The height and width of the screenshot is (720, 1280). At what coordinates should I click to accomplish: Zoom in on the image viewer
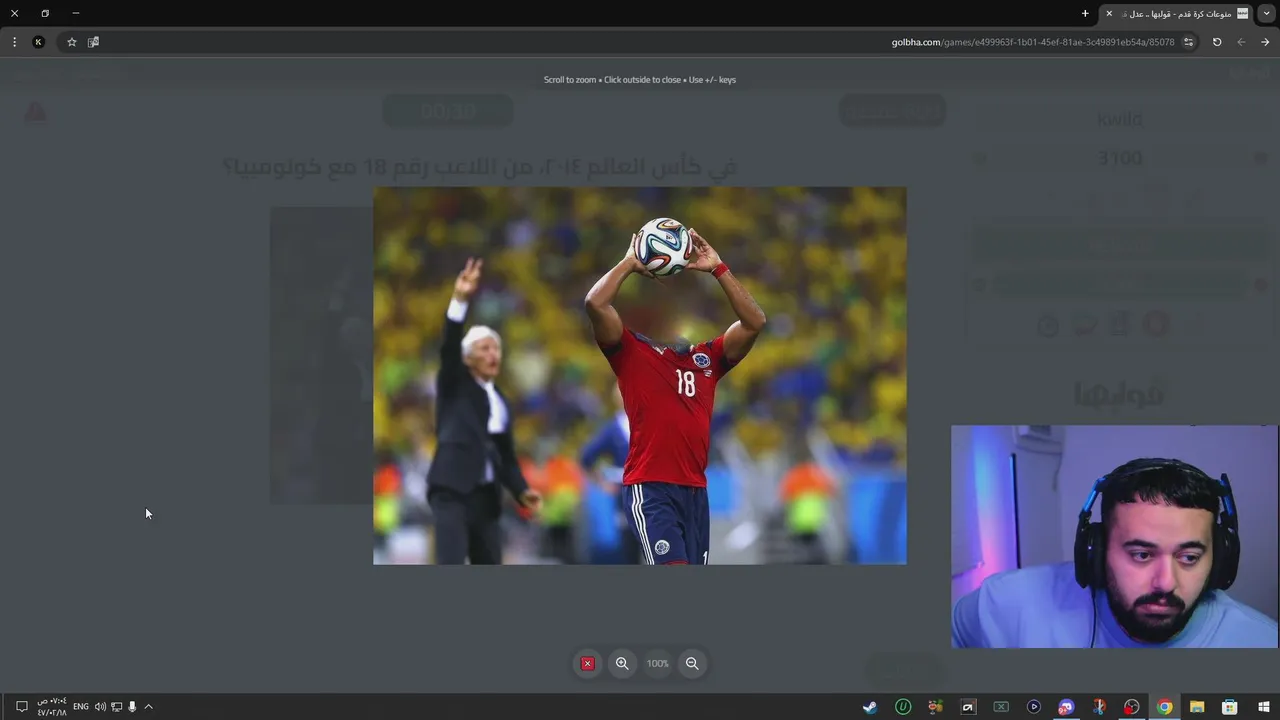click(622, 663)
